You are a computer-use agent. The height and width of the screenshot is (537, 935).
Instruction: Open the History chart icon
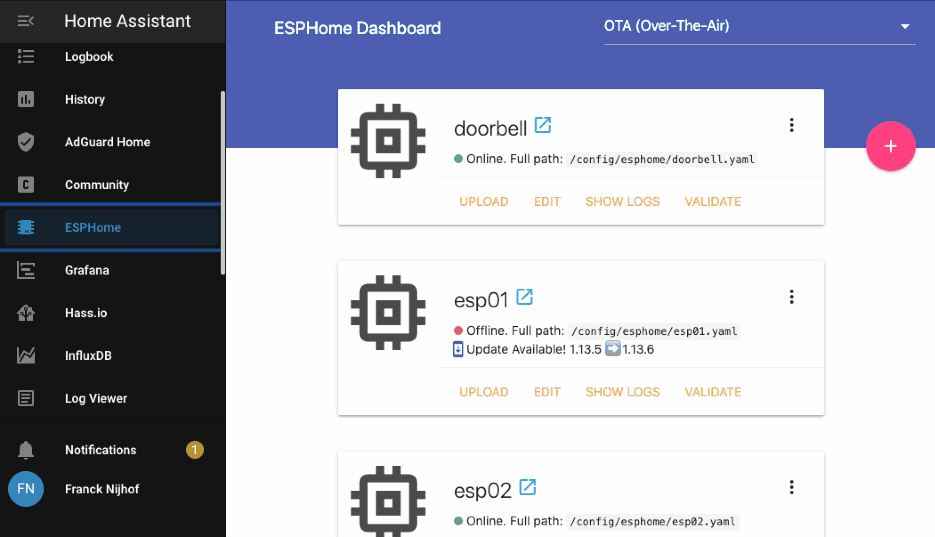[26, 99]
